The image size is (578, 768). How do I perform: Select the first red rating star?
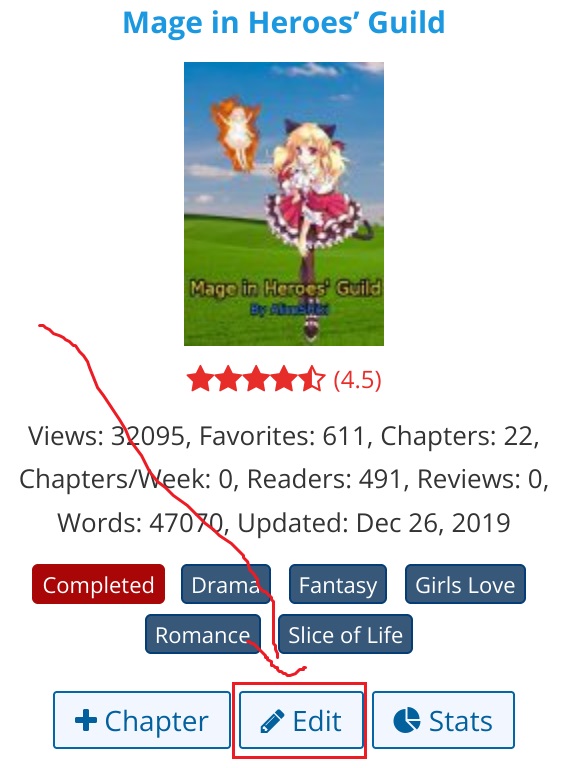(x=200, y=379)
